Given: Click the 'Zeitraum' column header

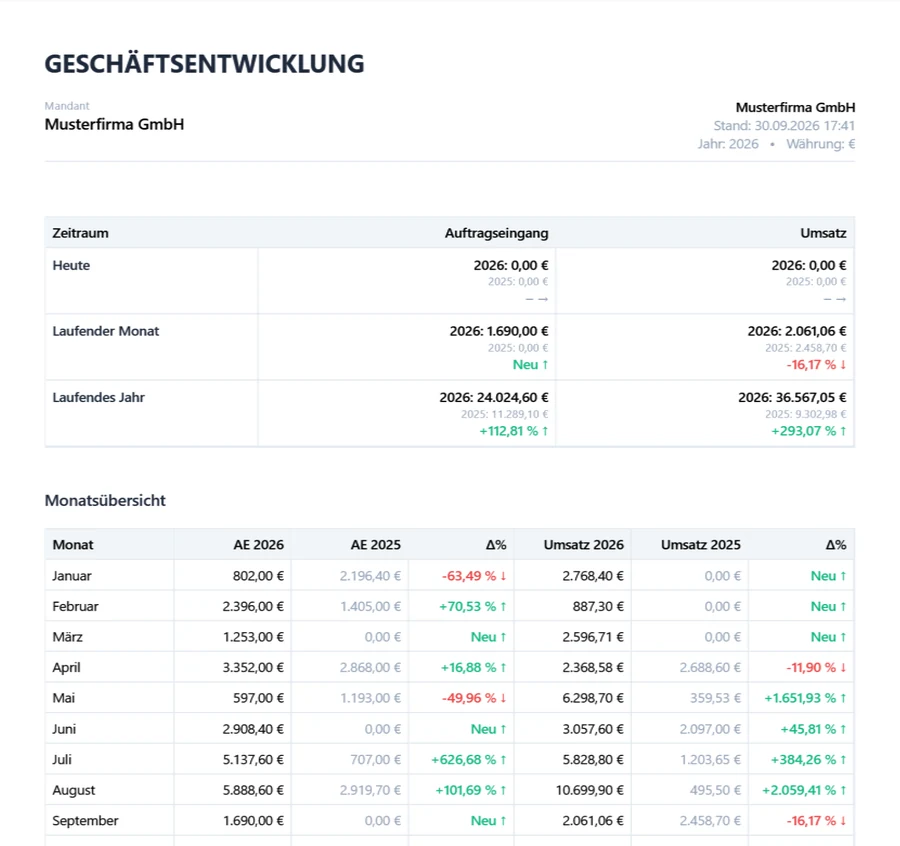Looking at the screenshot, I should [x=80, y=233].
